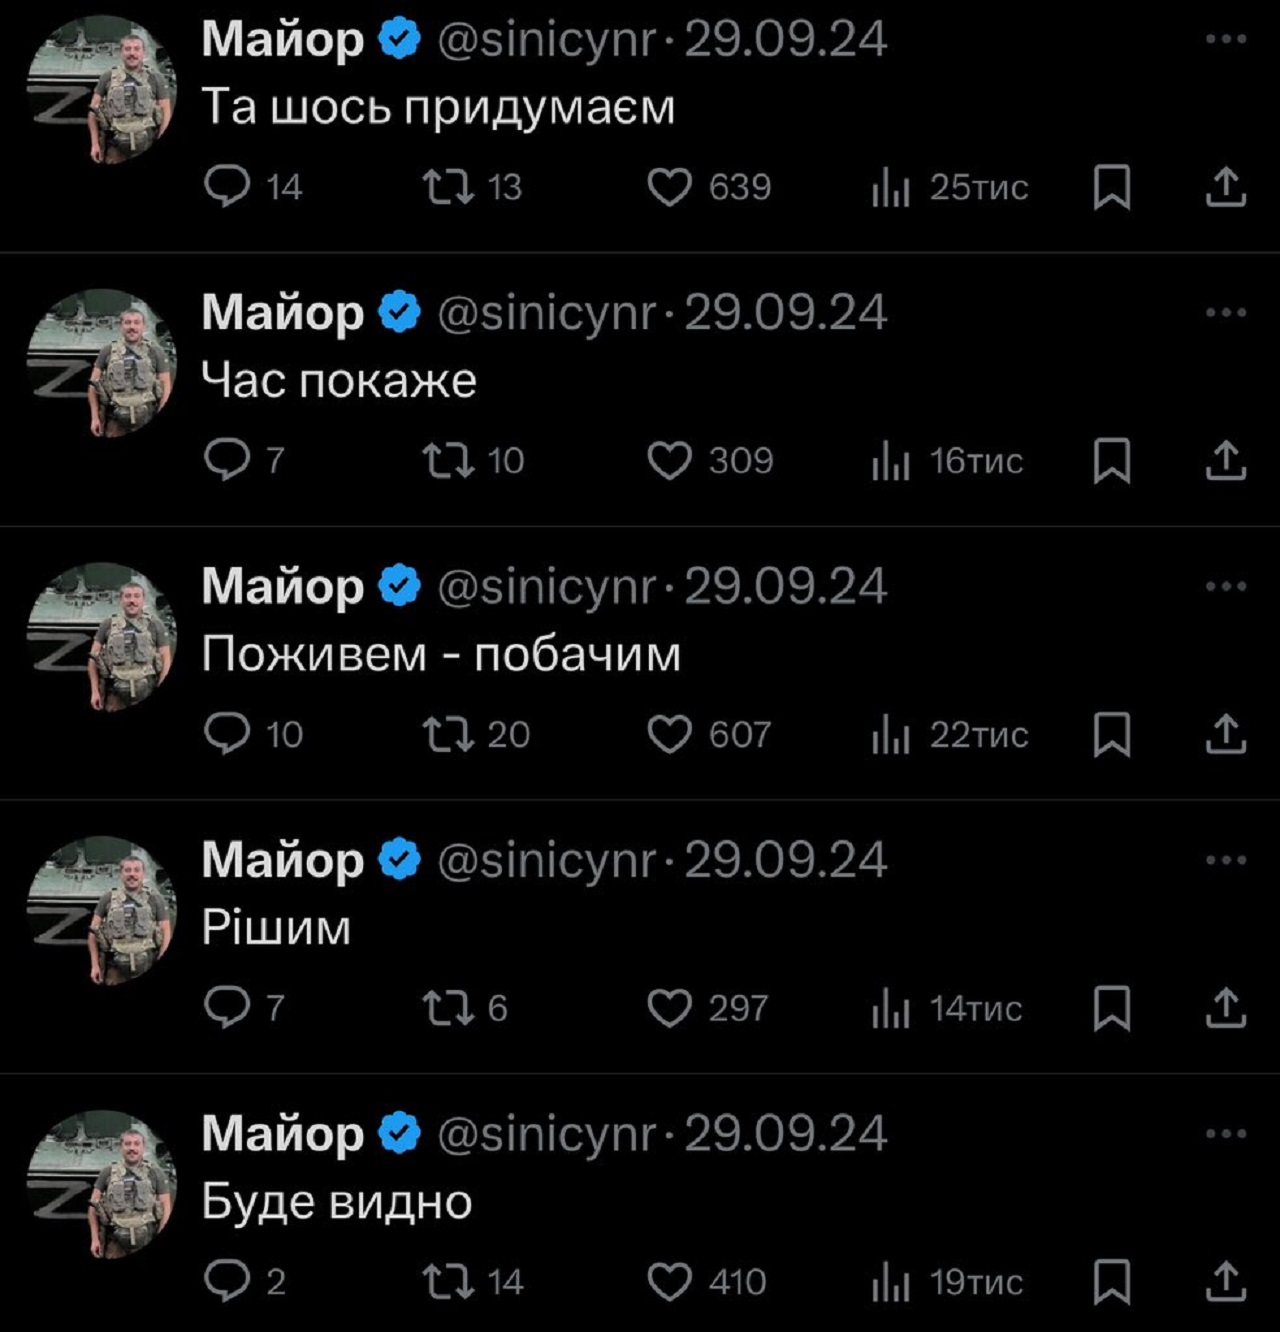The width and height of the screenshot is (1280, 1332).
Task: Open the 'Буде видно' tweet text
Action: tap(336, 1202)
